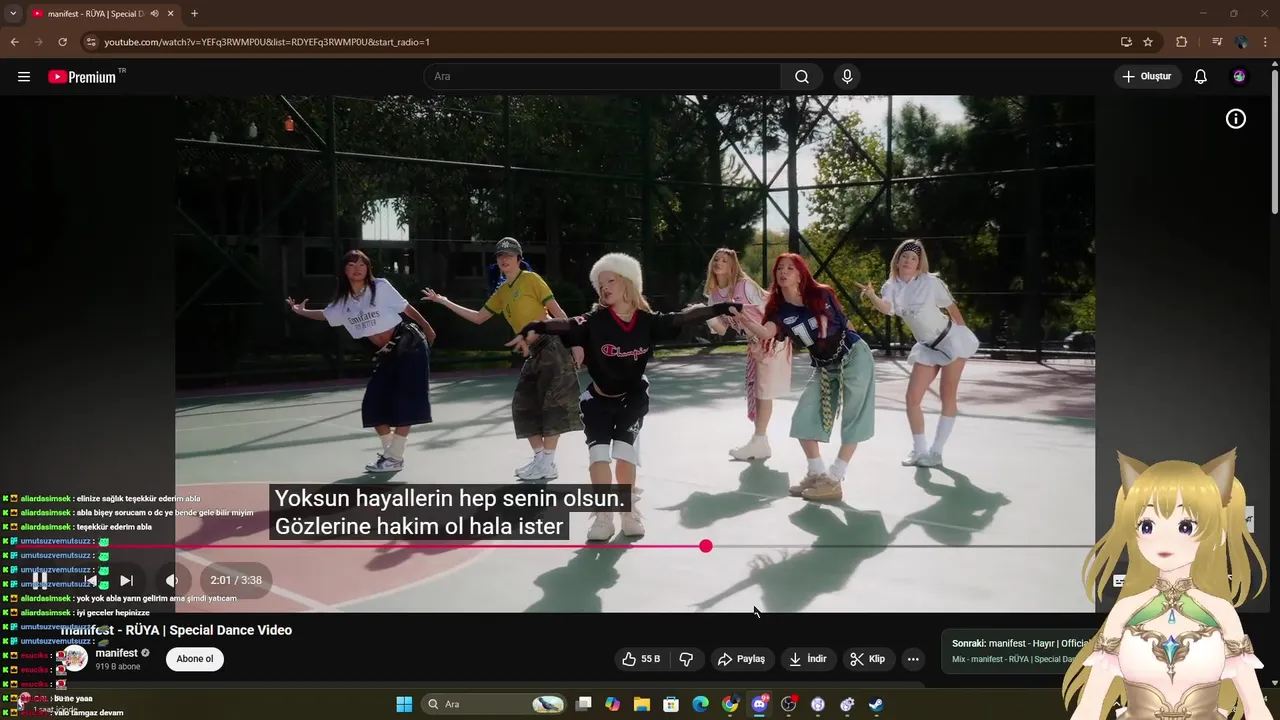Open media controls icon in toolbar

pyautogui.click(x=1217, y=42)
